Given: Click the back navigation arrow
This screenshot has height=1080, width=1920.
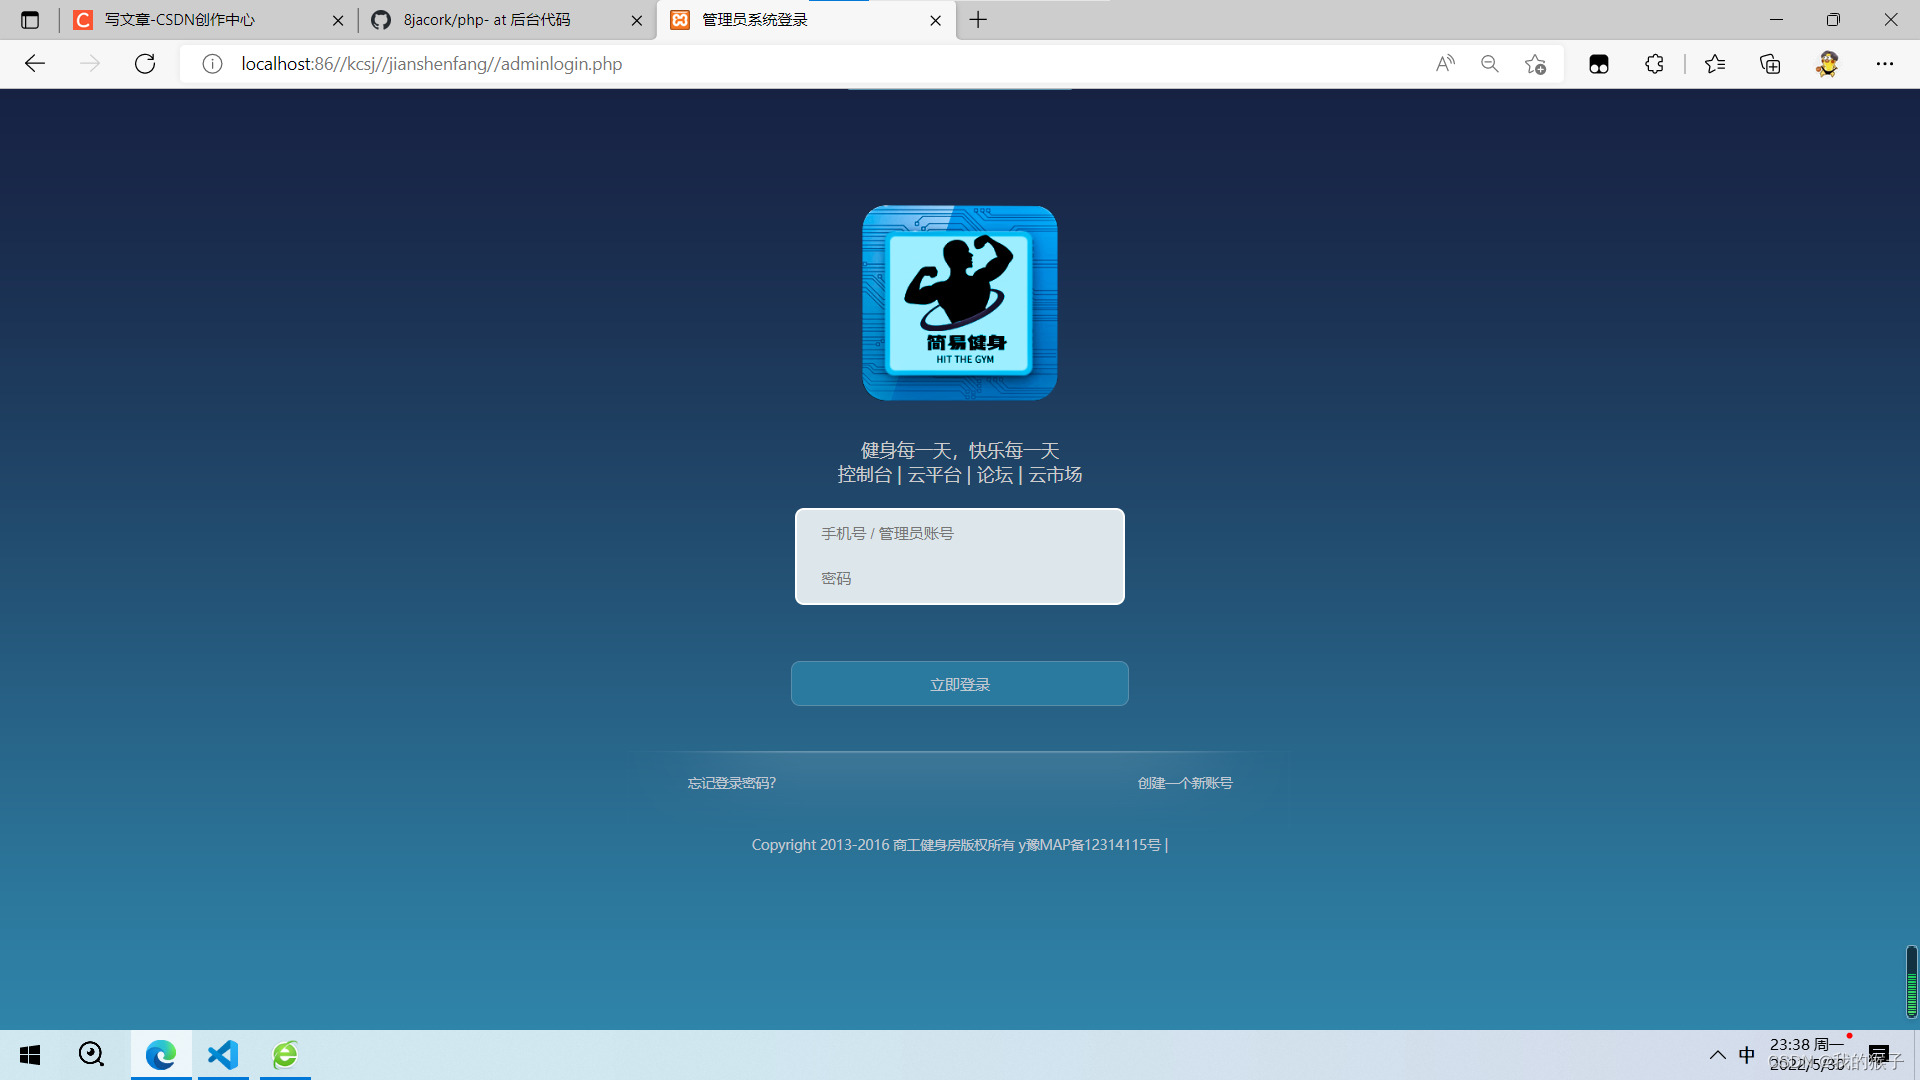Looking at the screenshot, I should 35,64.
